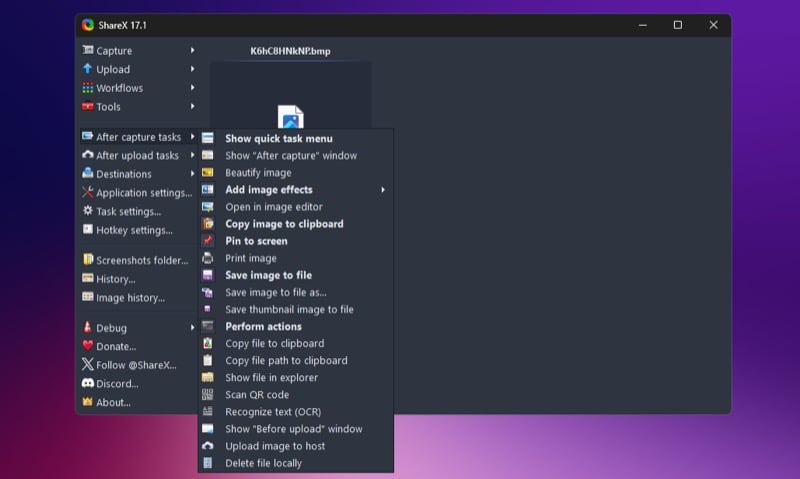Click the Image history icon
The width and height of the screenshot is (800, 479).
tap(88, 297)
